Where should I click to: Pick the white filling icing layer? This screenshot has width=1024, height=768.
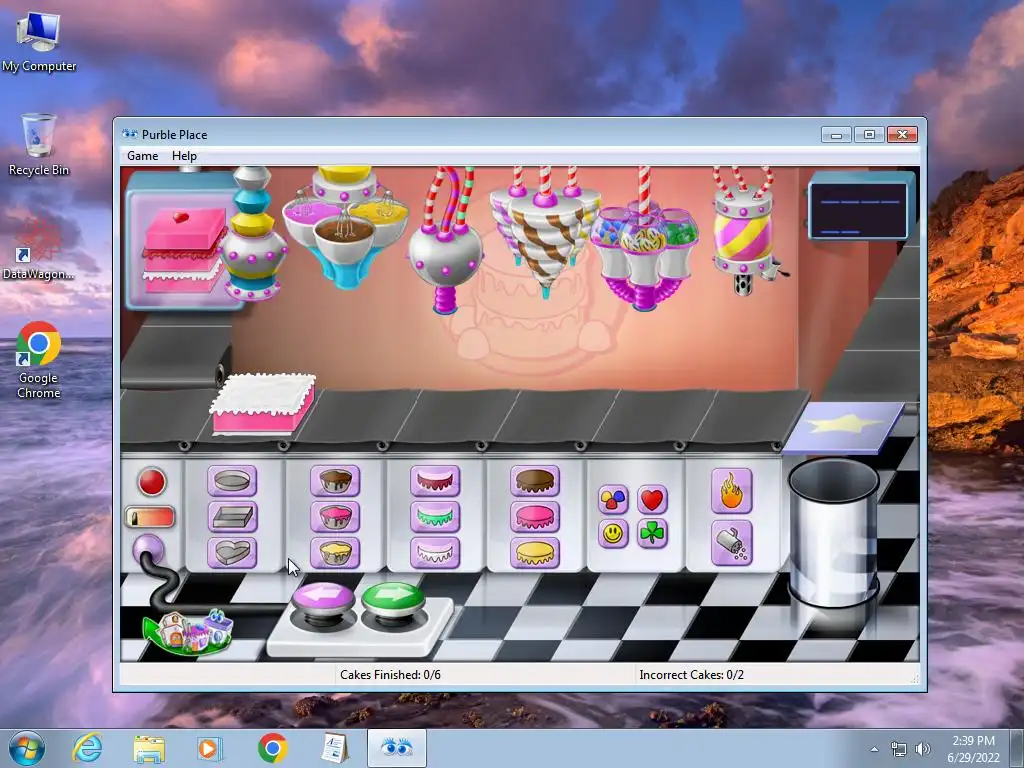[x=435, y=552]
